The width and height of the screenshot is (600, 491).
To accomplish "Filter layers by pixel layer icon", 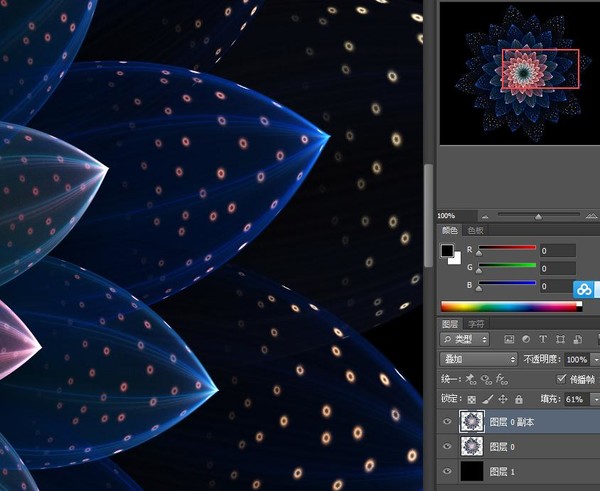I will coord(509,339).
